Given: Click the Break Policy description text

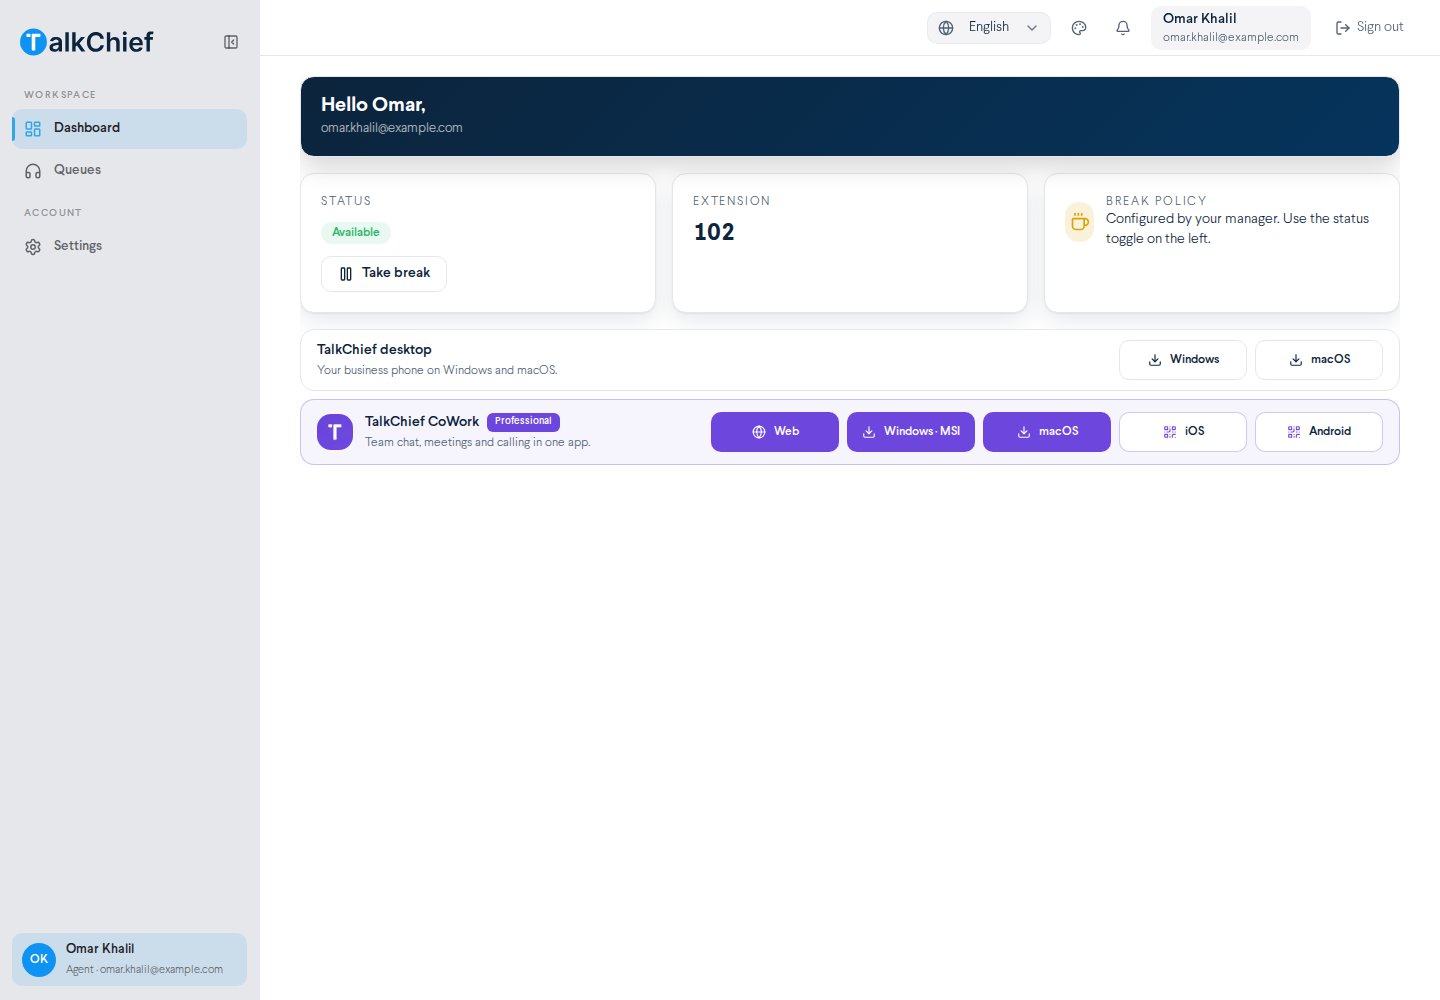Looking at the screenshot, I should 1237,229.
